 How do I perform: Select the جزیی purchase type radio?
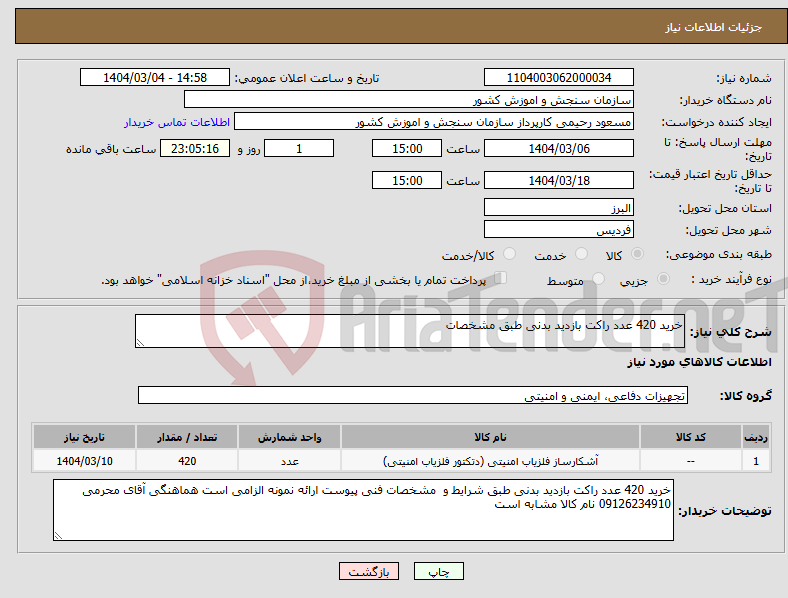coord(663,278)
